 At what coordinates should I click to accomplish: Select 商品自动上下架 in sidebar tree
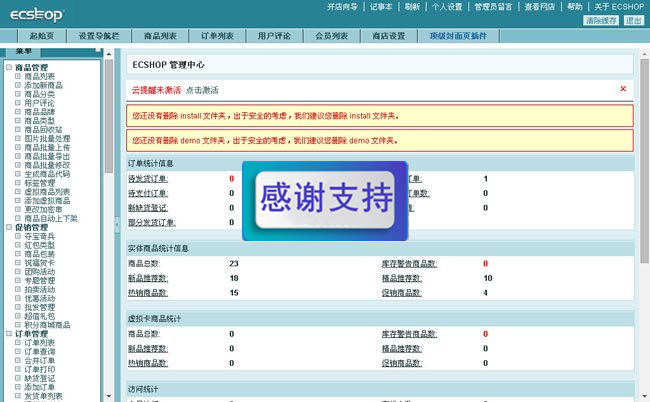(51, 218)
